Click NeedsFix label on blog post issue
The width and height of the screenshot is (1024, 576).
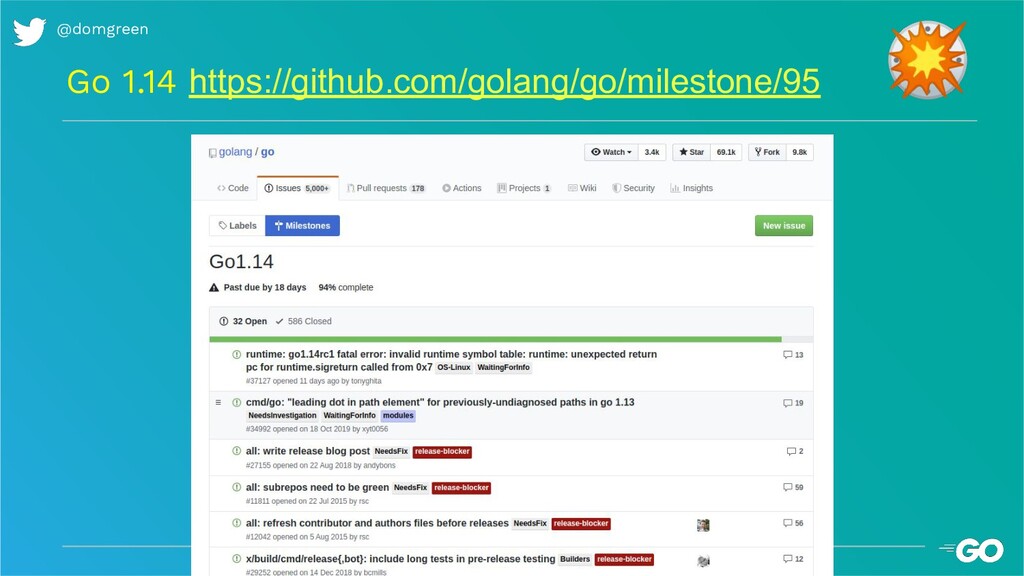point(391,451)
